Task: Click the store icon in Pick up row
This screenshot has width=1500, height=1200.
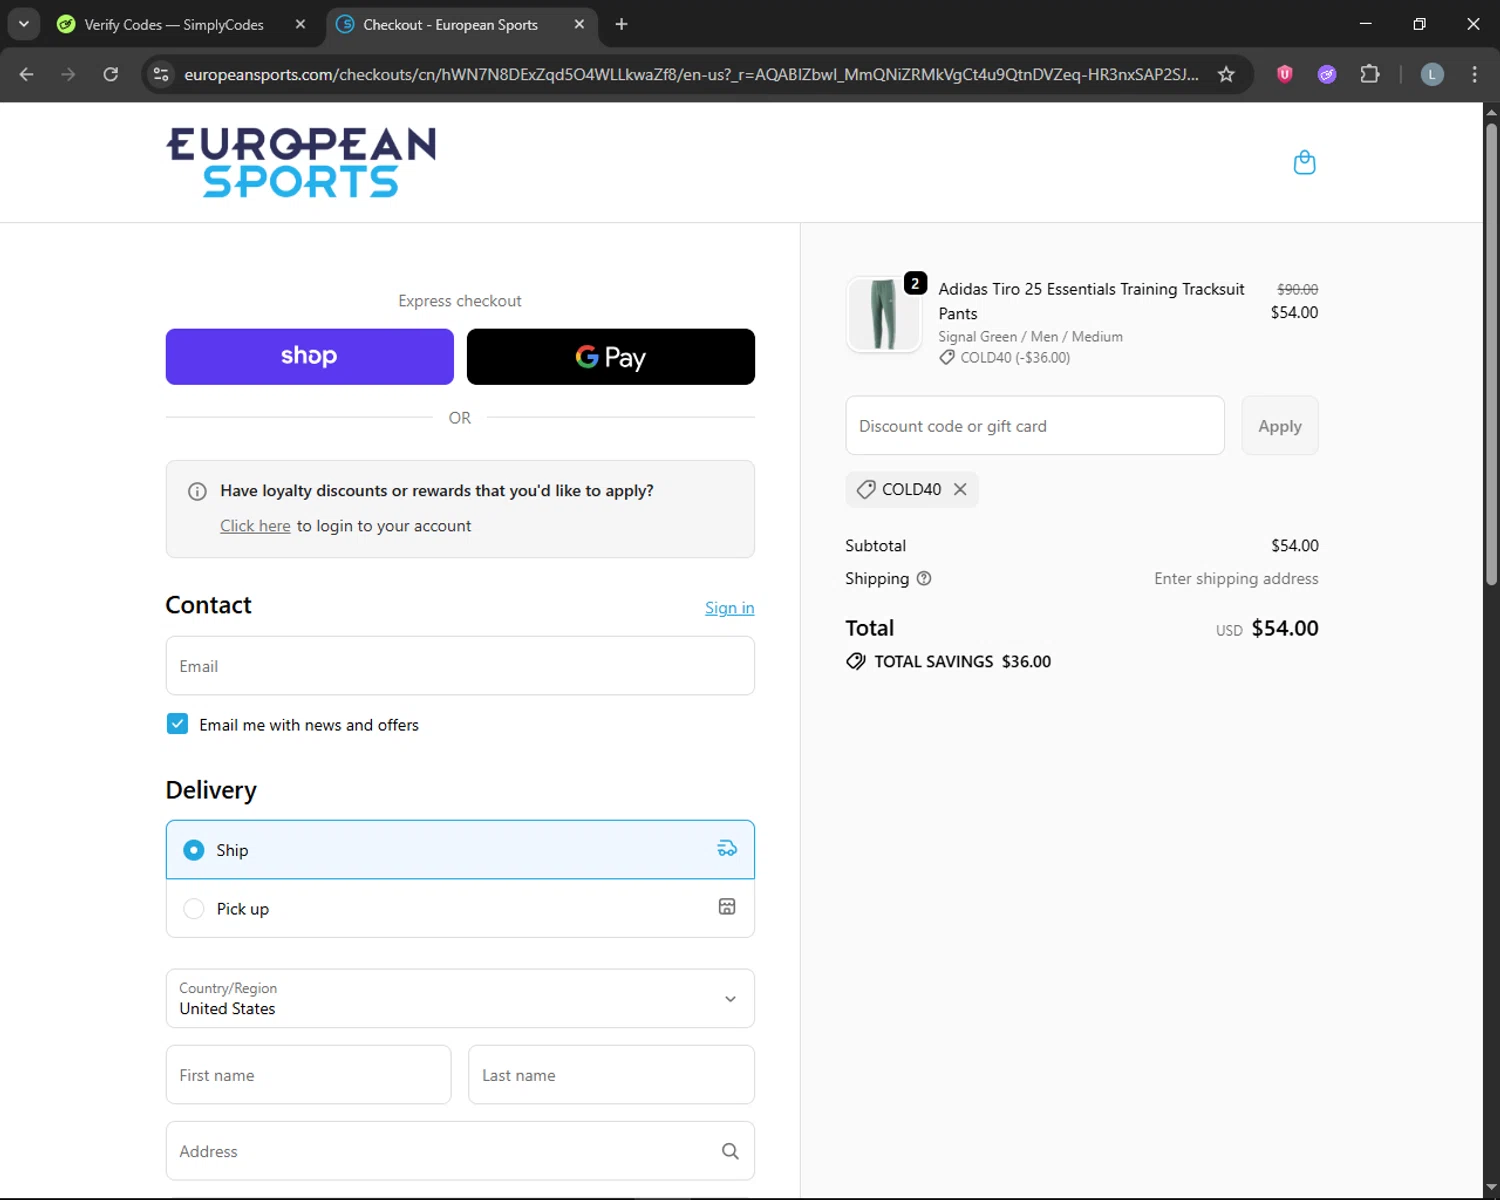Action: pyautogui.click(x=727, y=907)
